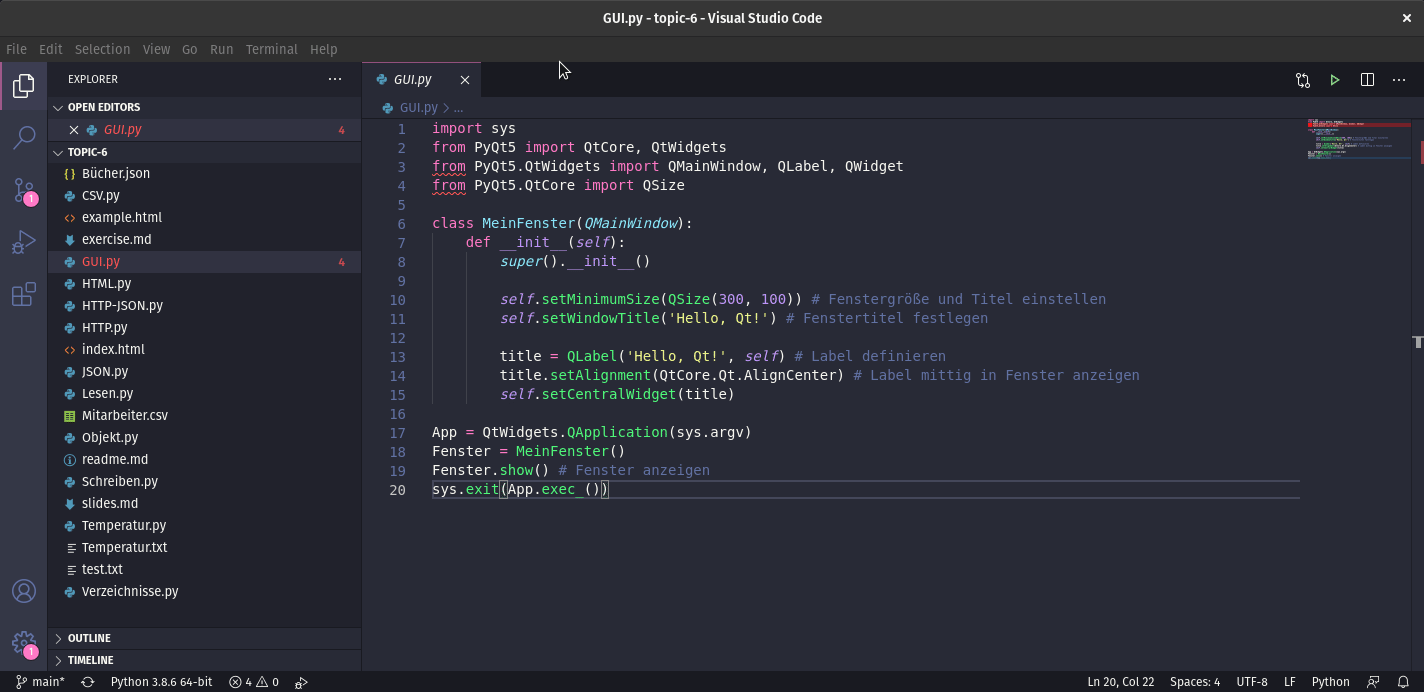Switch to the GUI.py editor tab

[411, 78]
